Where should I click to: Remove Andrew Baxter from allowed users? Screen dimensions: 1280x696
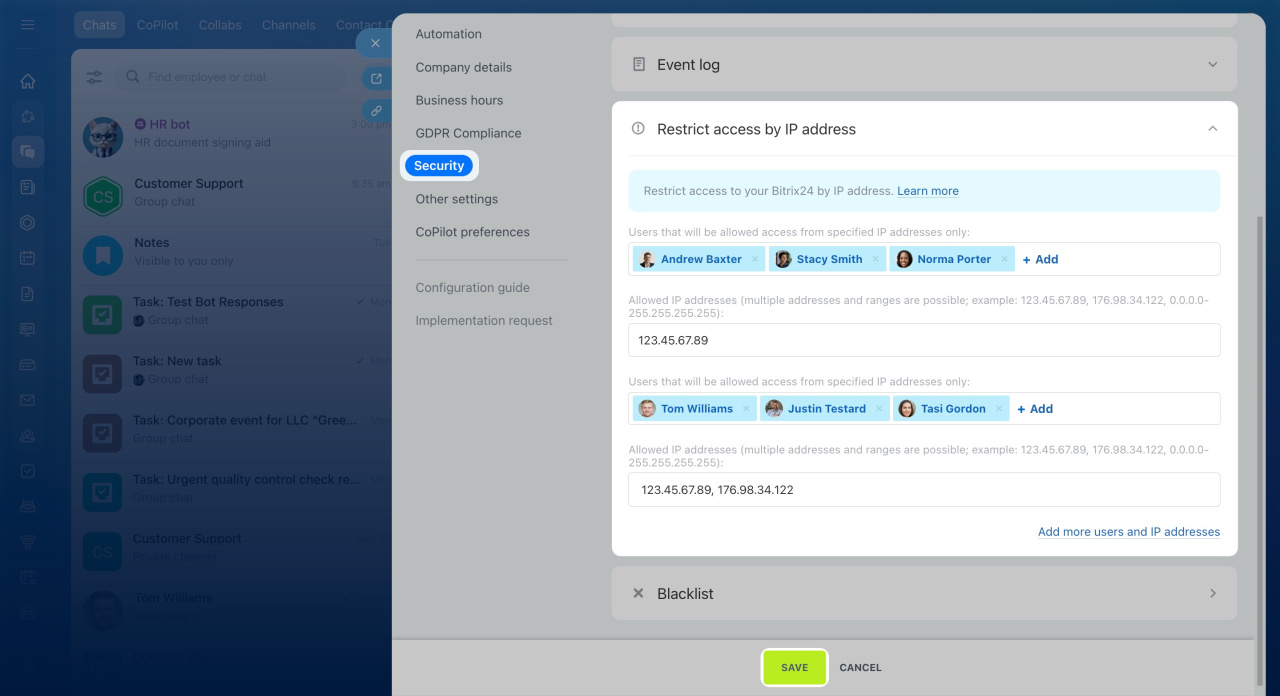pos(754,259)
